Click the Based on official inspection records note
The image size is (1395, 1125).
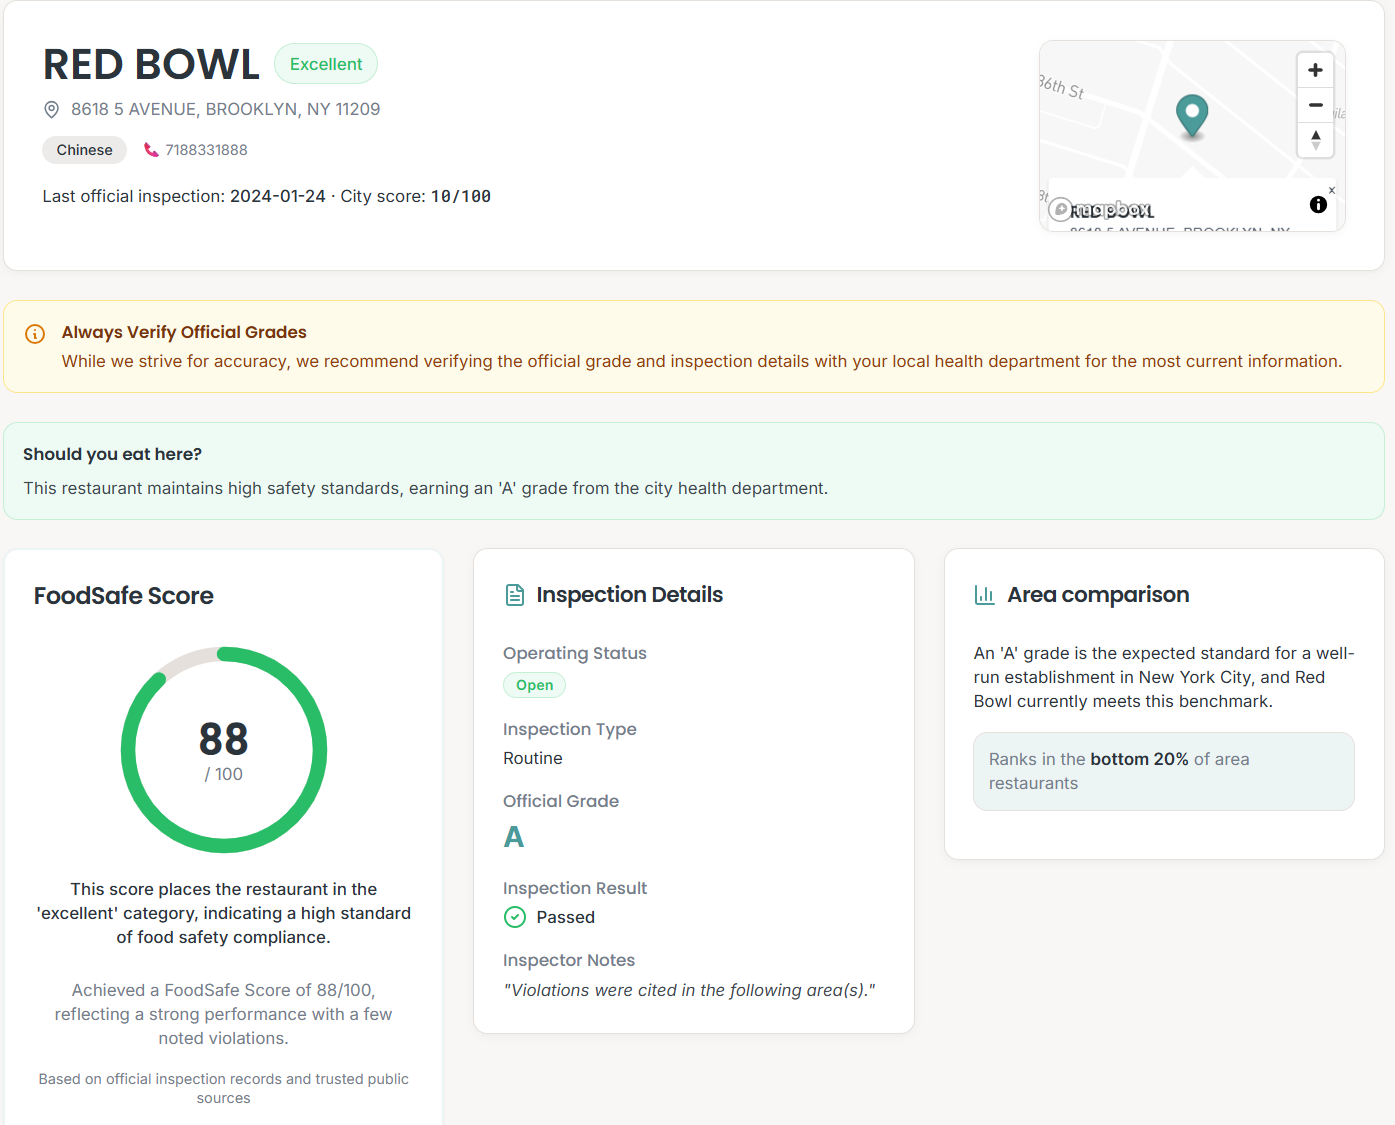pos(223,1088)
